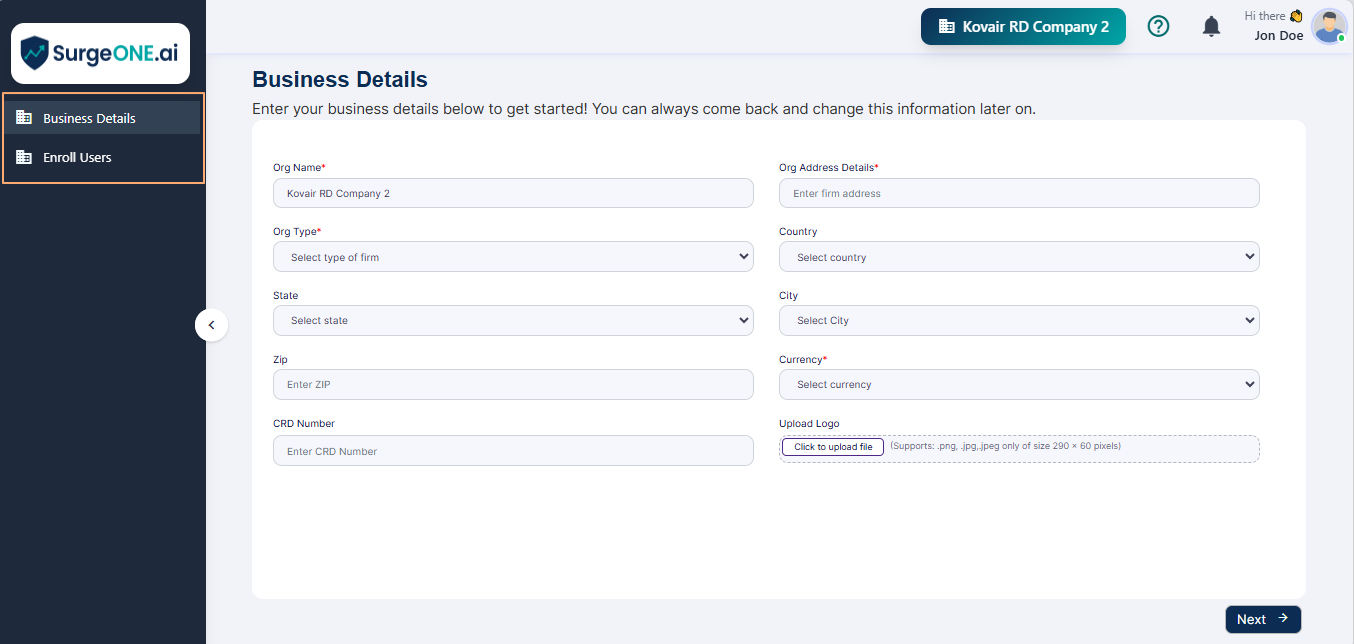Expand the City dropdown
Image resolution: width=1354 pixels, height=644 pixels.
coord(1018,321)
